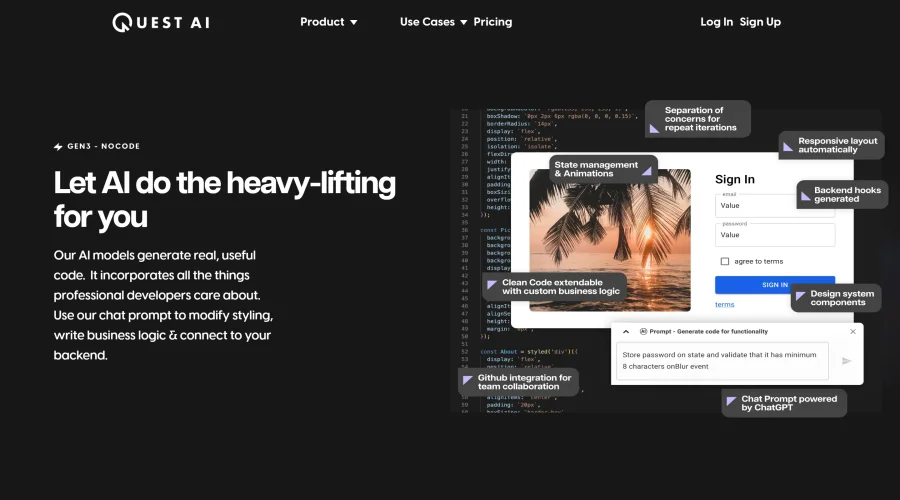Click the Chat Prompt powered by ChatGPT callout
The height and width of the screenshot is (500, 900).
point(784,403)
